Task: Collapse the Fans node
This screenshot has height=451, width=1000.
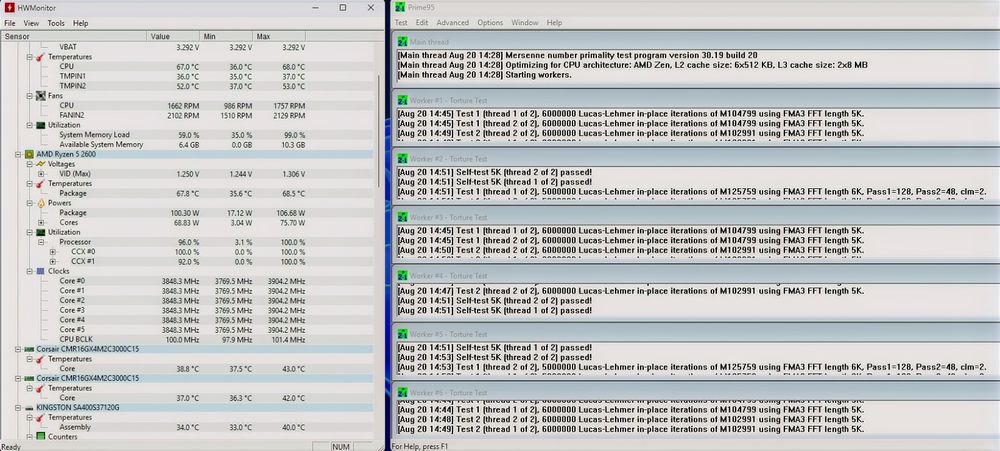Action: tap(30, 96)
